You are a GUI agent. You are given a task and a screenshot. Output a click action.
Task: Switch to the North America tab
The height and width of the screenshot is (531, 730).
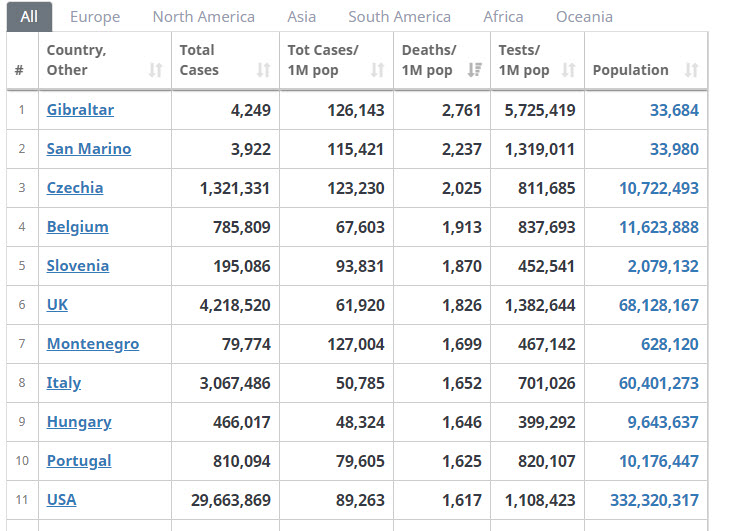[x=203, y=17]
